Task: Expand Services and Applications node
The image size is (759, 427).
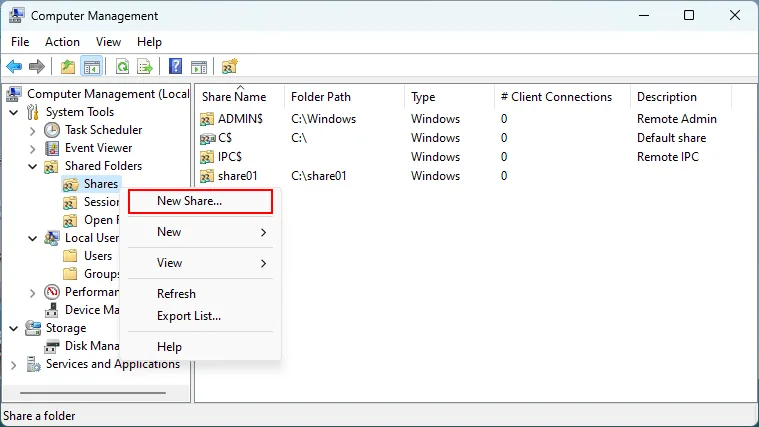Action: click(x=14, y=365)
